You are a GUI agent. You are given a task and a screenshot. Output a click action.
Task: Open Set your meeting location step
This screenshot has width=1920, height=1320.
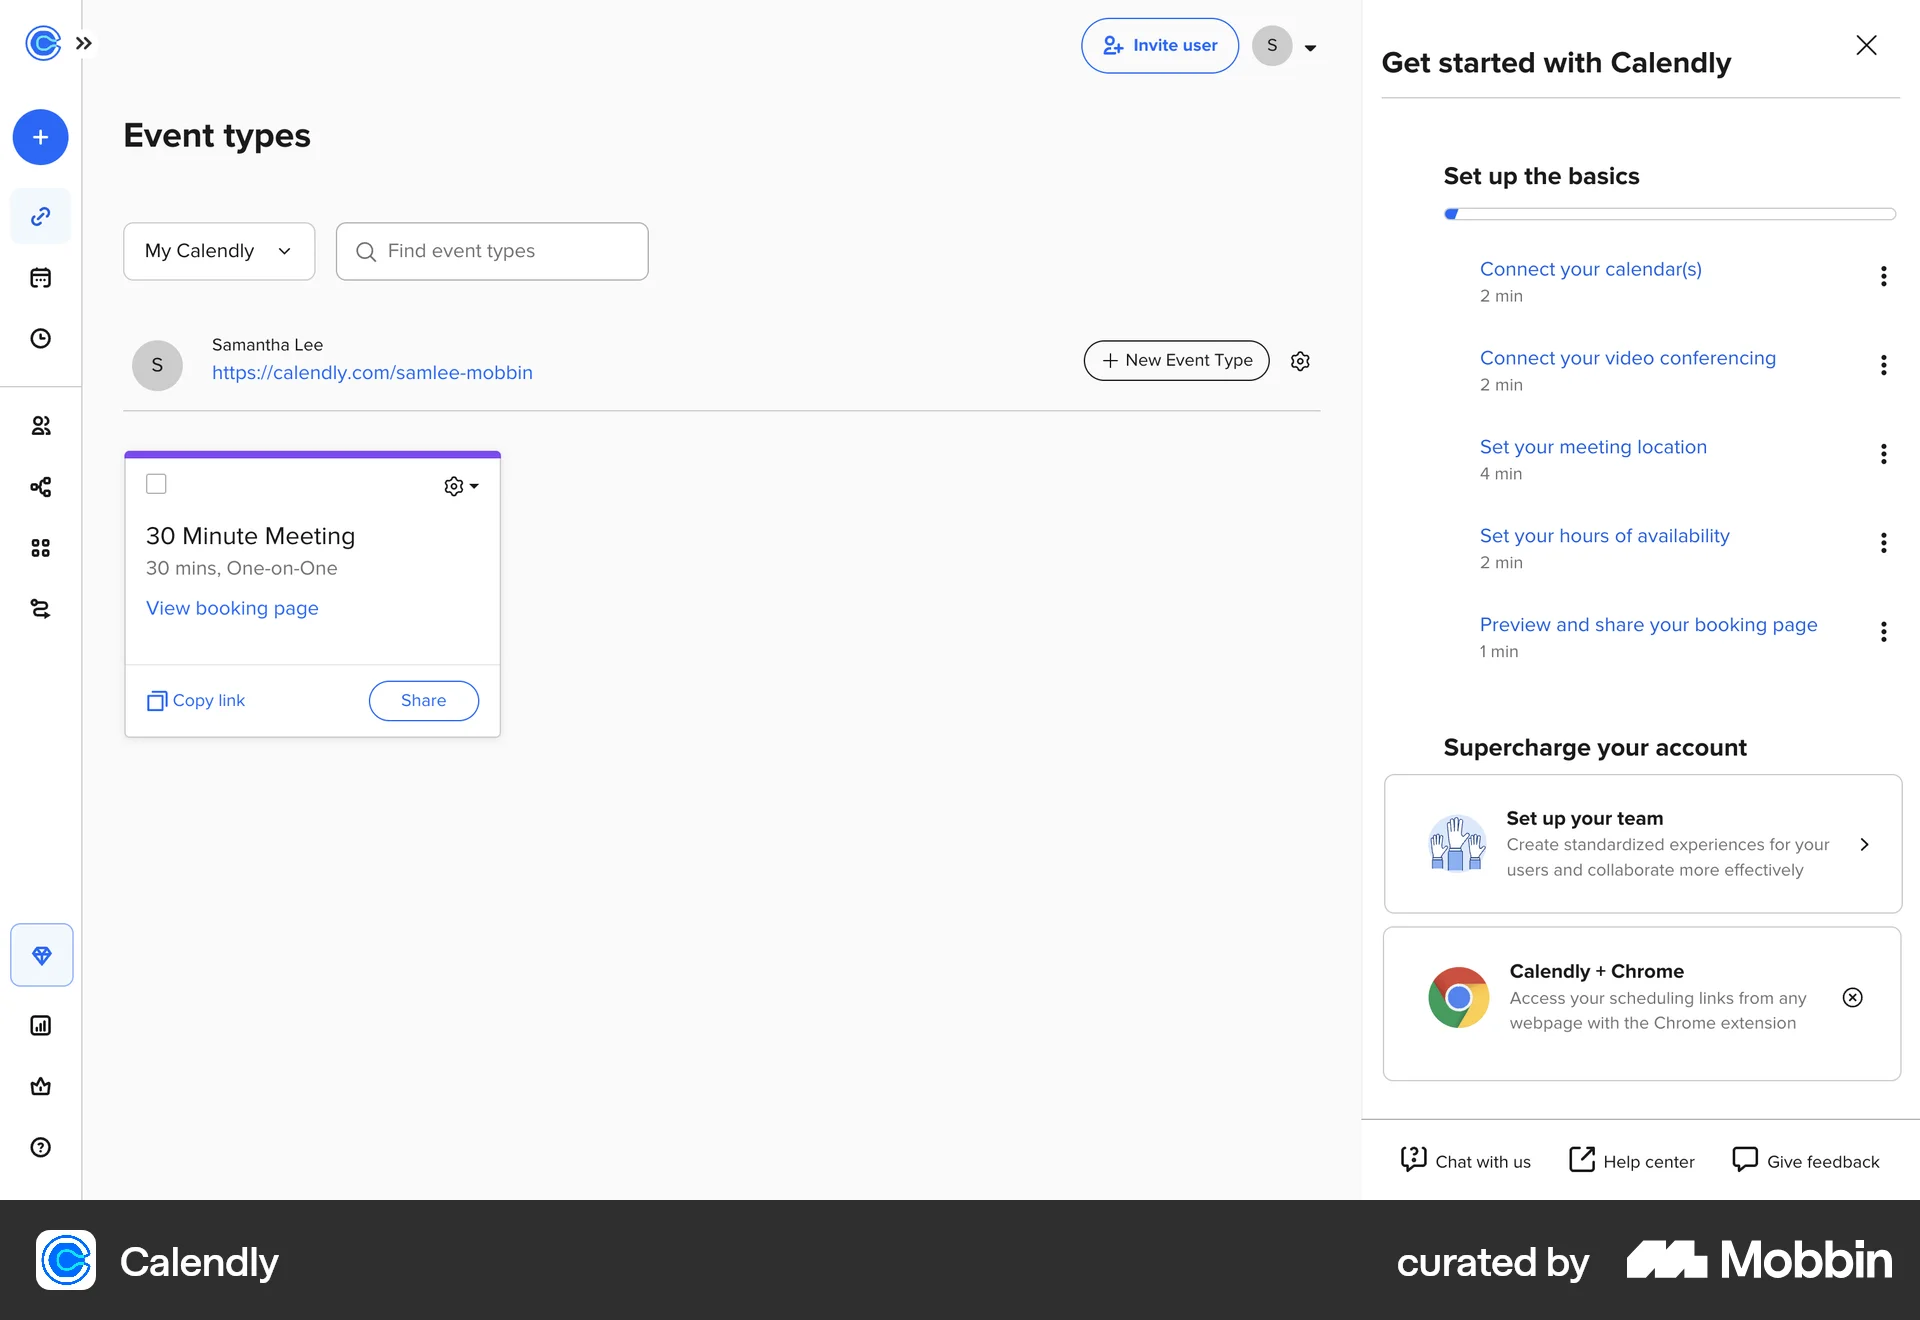click(x=1593, y=447)
